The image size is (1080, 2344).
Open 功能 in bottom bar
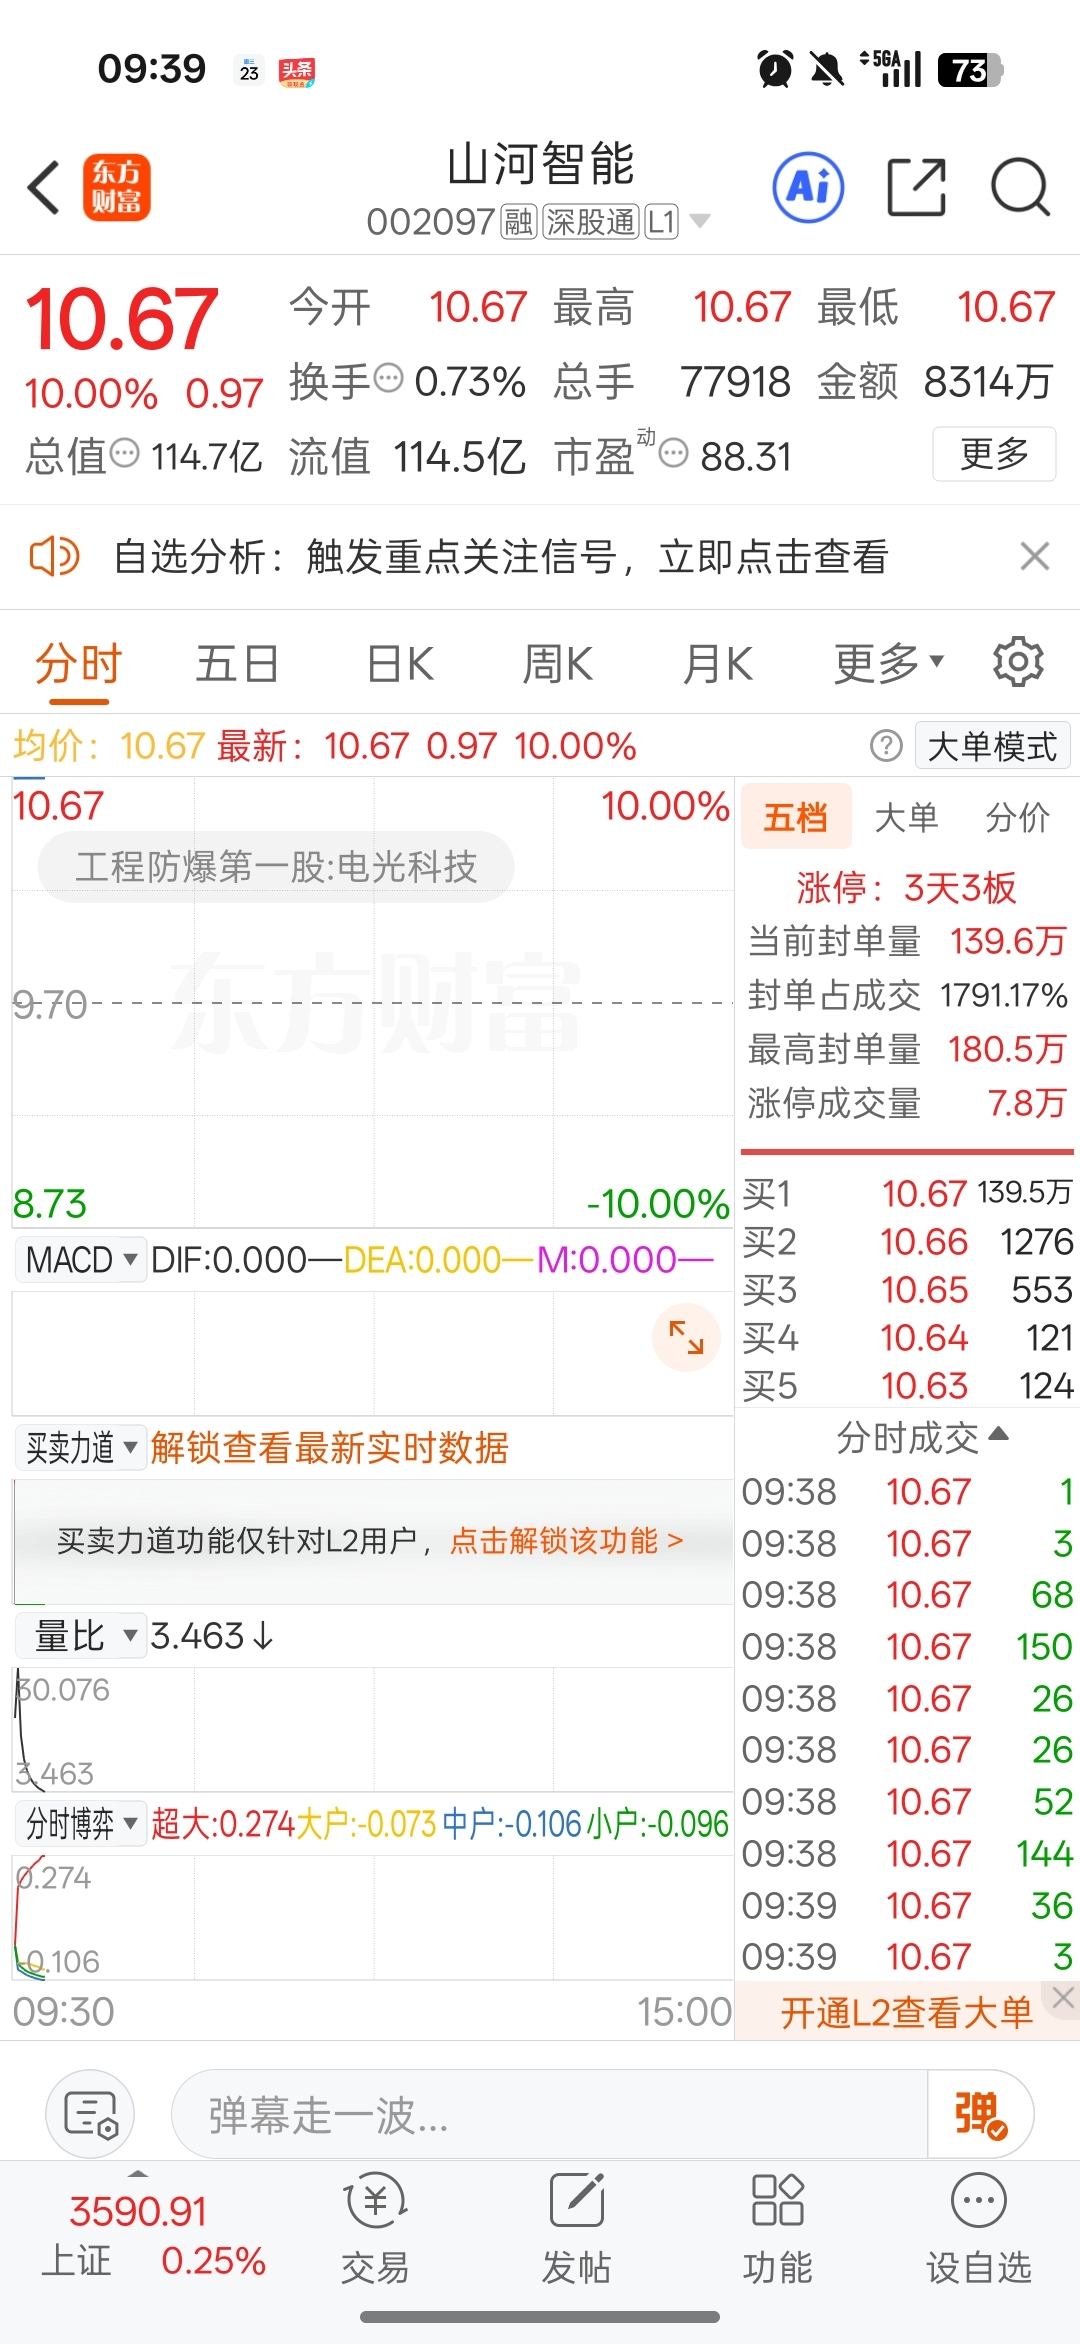(x=777, y=2229)
